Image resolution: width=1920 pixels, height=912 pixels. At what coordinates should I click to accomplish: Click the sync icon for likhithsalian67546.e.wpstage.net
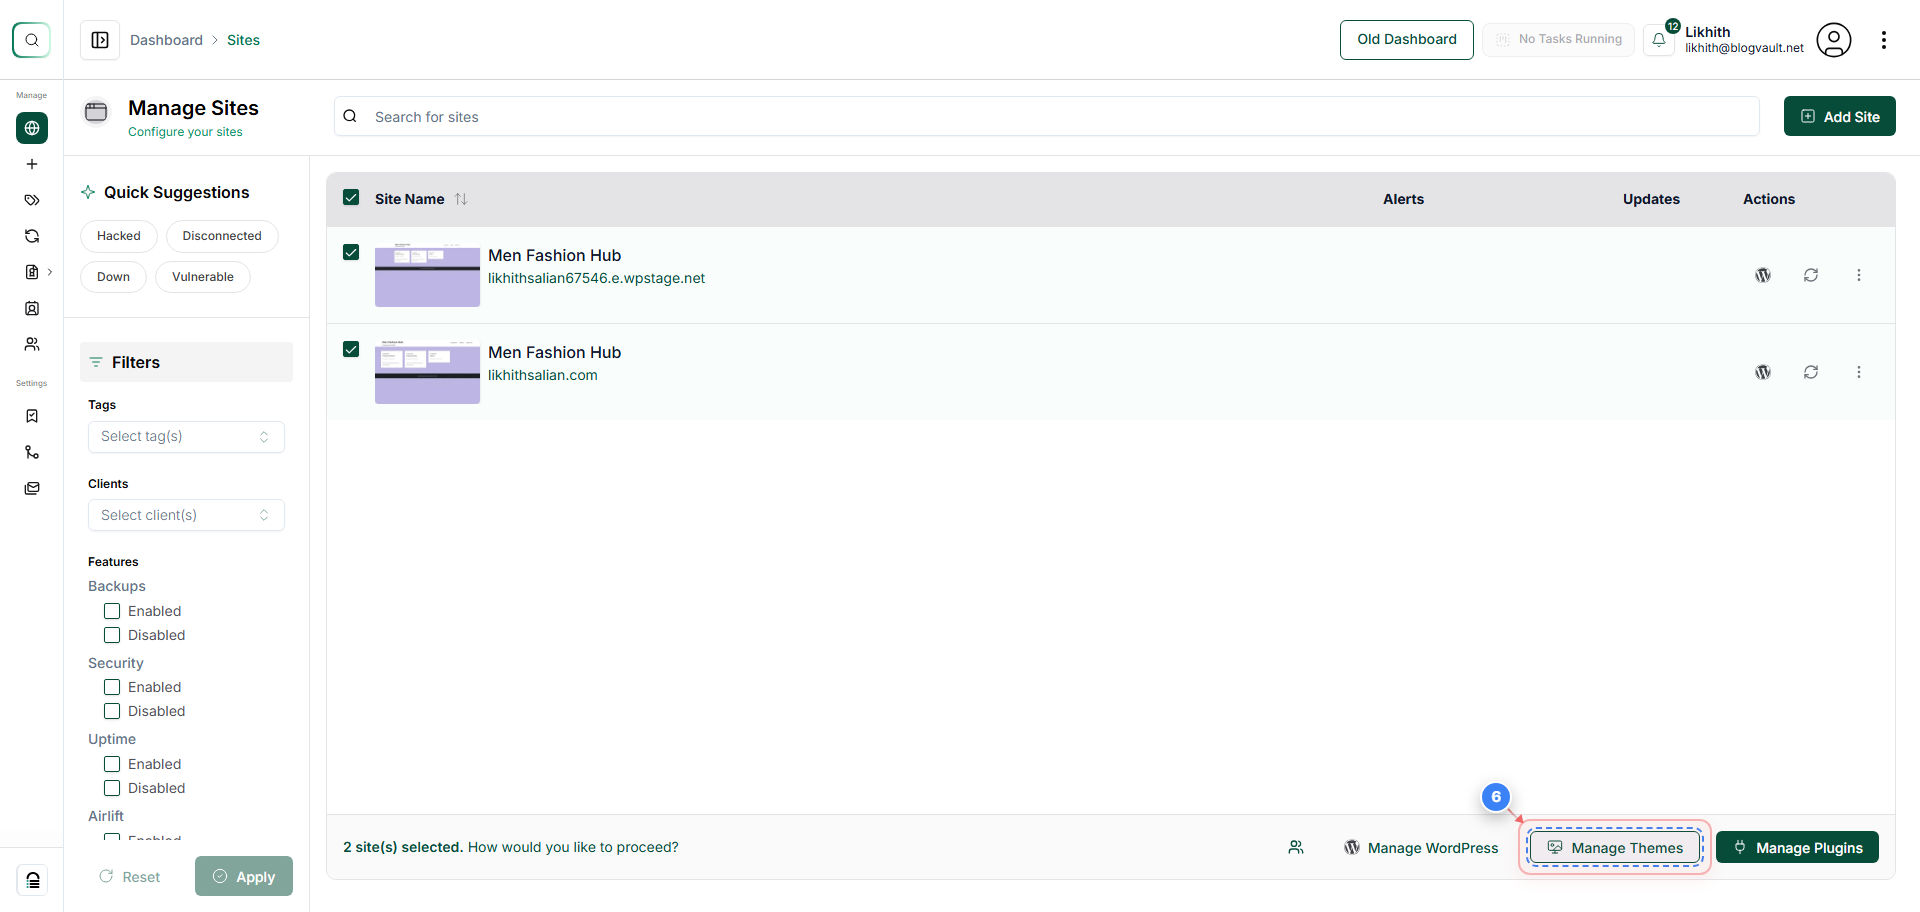[x=1811, y=274]
